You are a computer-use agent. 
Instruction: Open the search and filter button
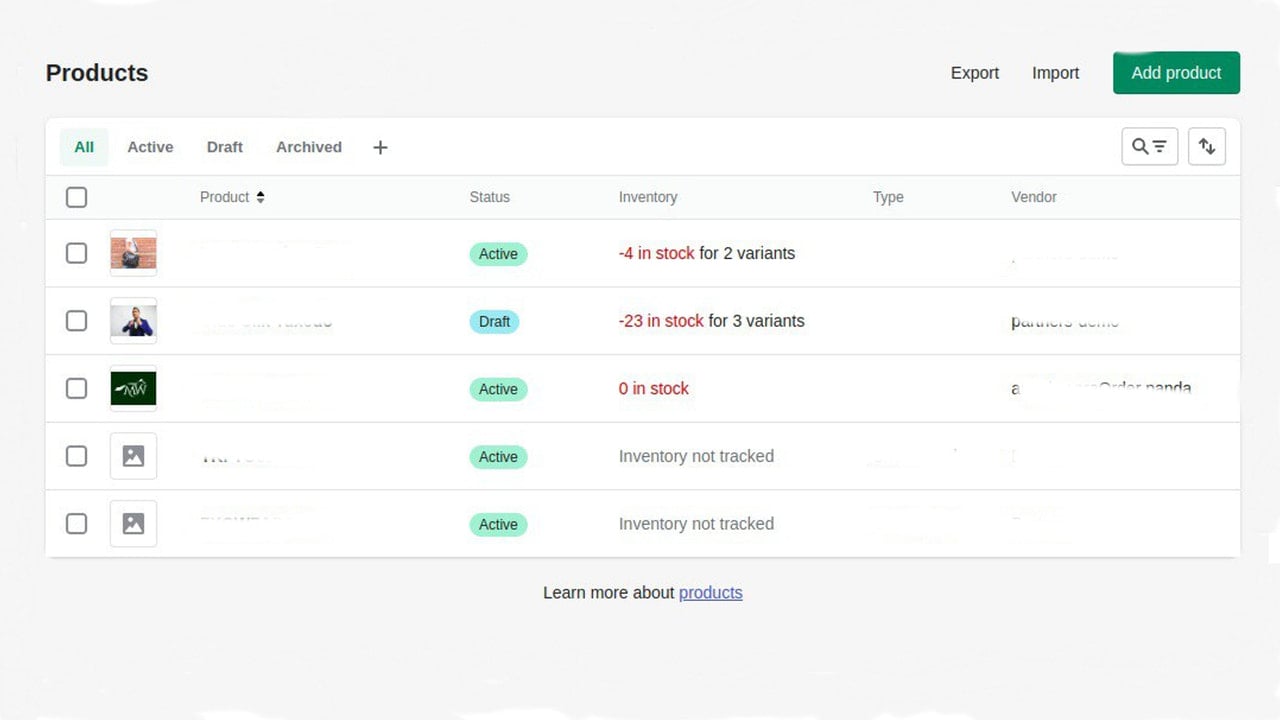[1149, 147]
